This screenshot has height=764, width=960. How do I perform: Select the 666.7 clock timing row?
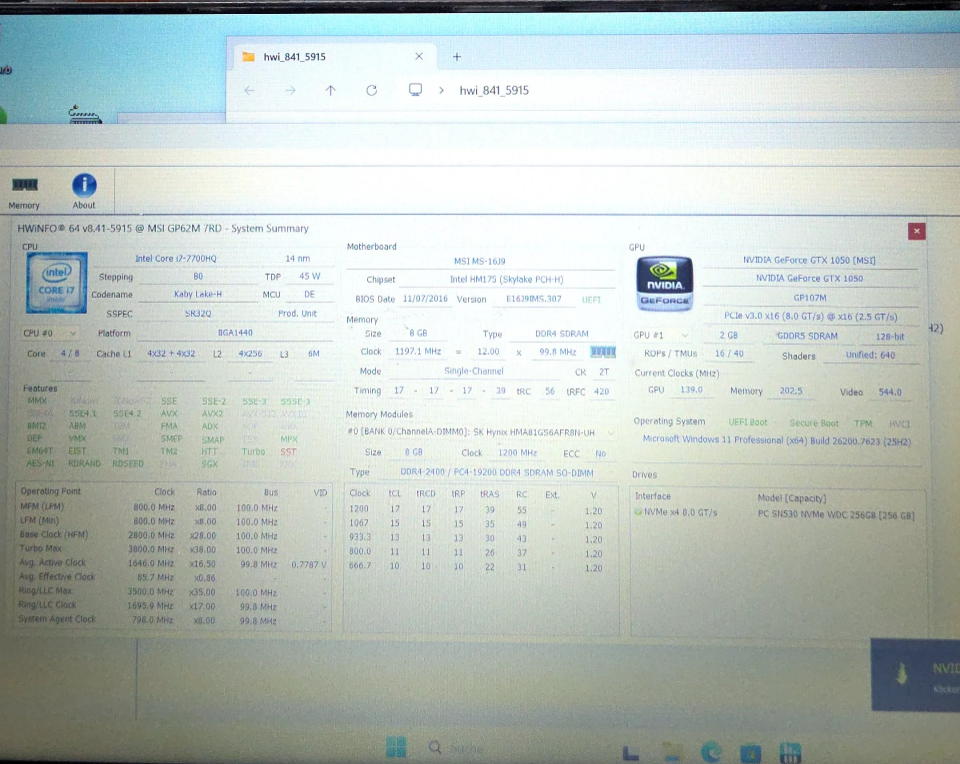476,567
